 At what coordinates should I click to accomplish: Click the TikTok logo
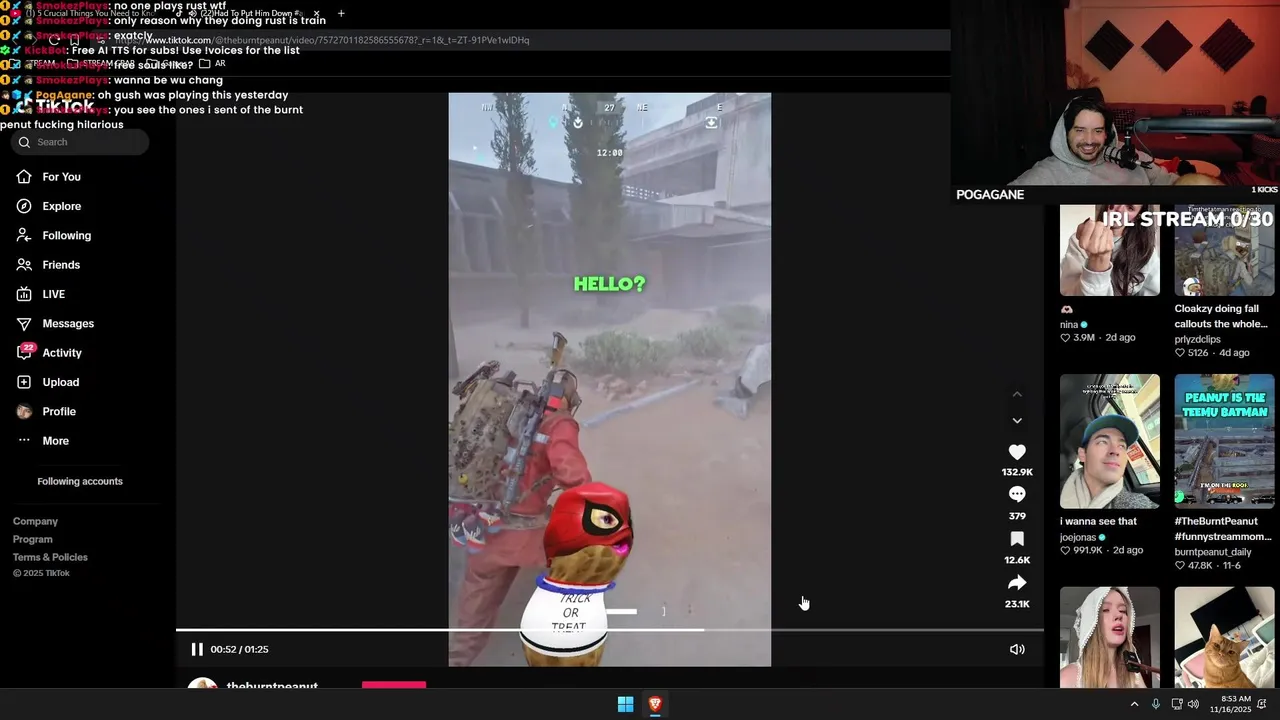point(55,106)
